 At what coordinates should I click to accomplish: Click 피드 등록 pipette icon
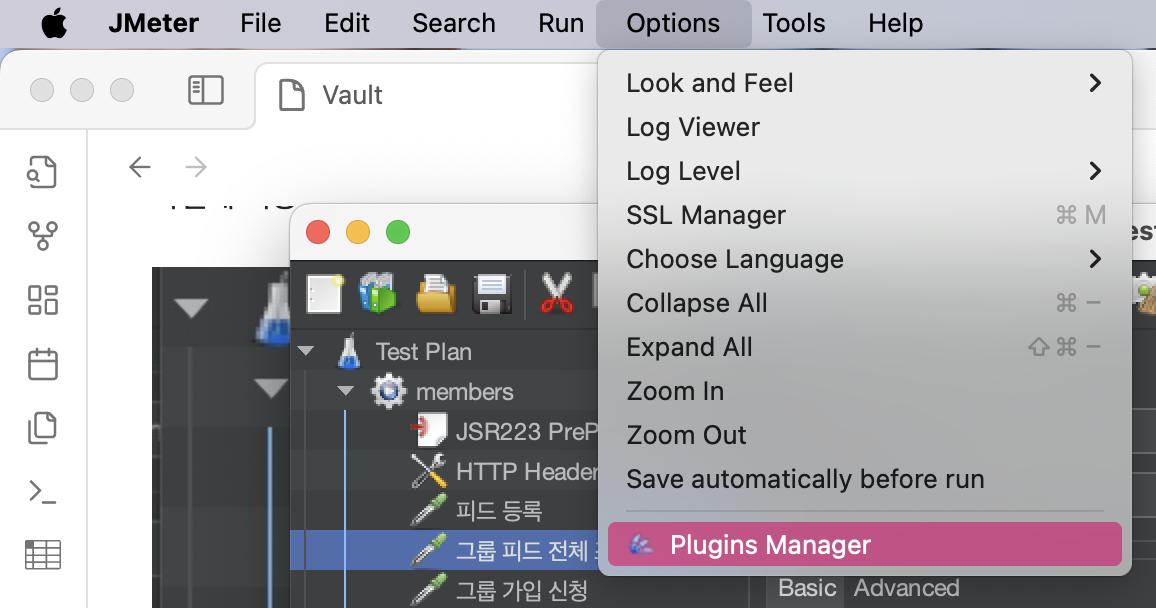tap(429, 510)
